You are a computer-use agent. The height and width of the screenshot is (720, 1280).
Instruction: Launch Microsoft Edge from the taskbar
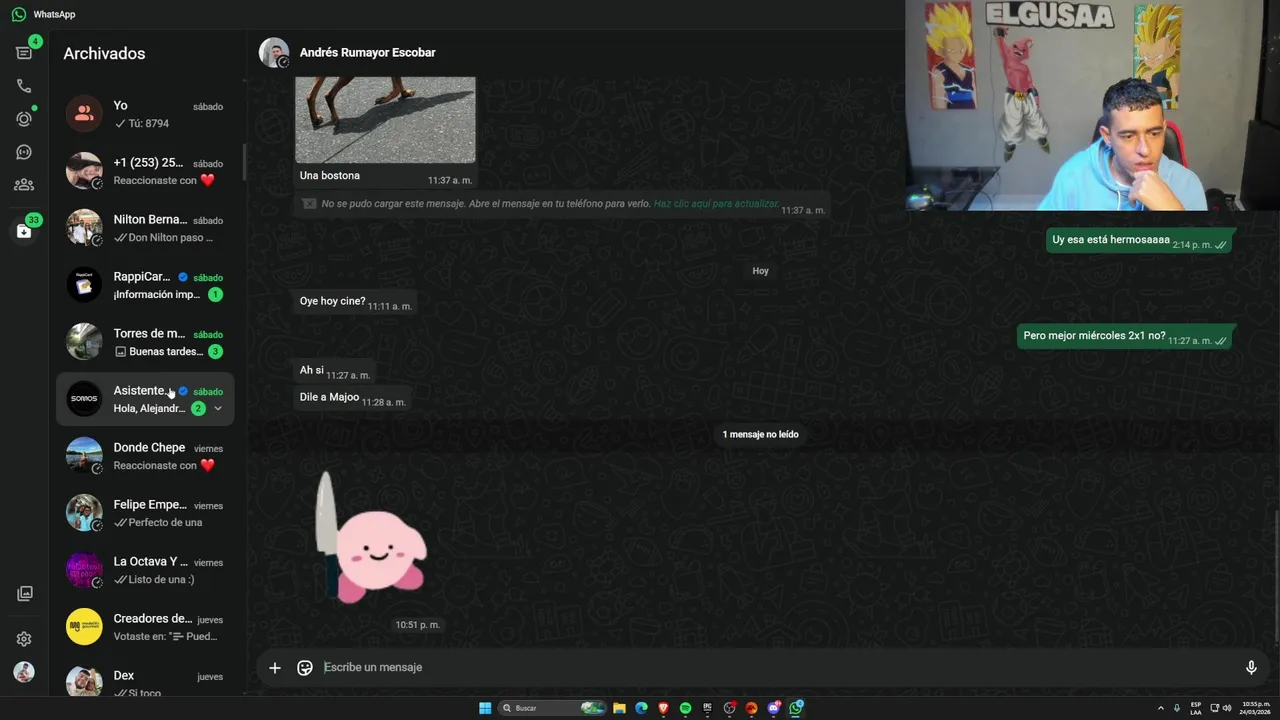click(641, 708)
